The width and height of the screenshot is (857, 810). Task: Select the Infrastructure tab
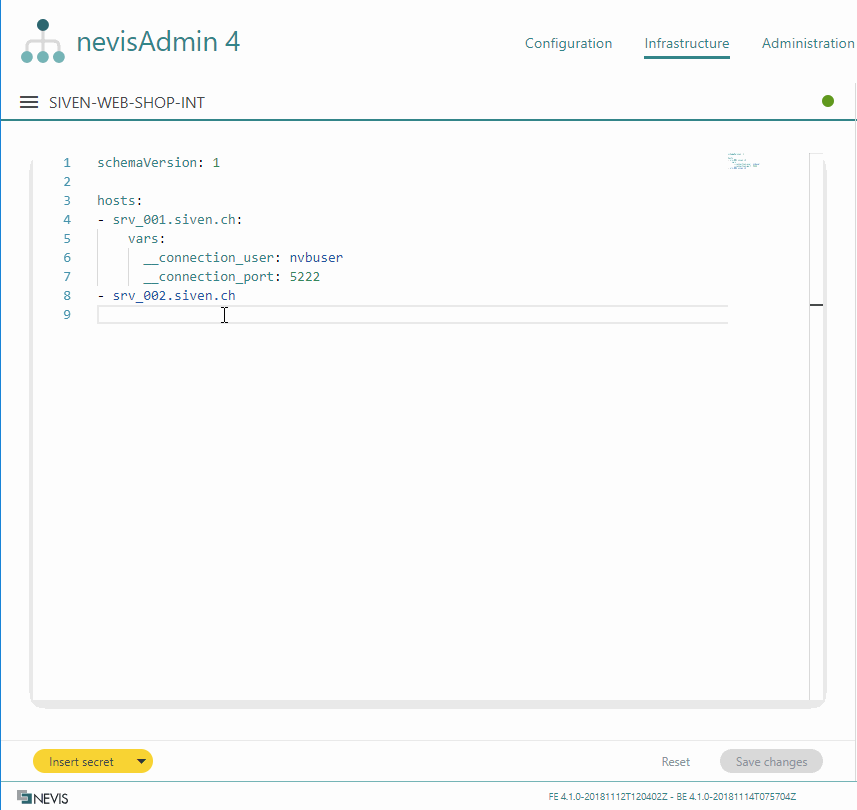pos(686,43)
